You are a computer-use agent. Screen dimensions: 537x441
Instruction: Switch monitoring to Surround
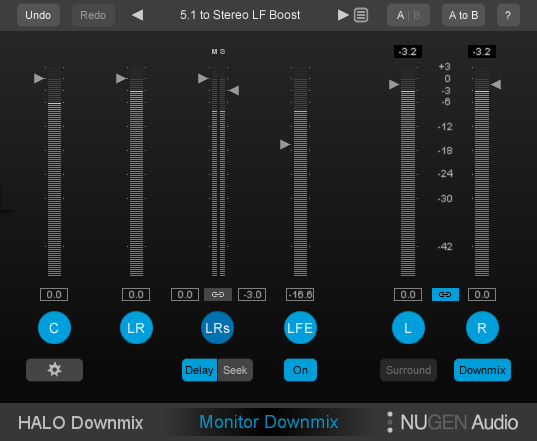pos(409,370)
